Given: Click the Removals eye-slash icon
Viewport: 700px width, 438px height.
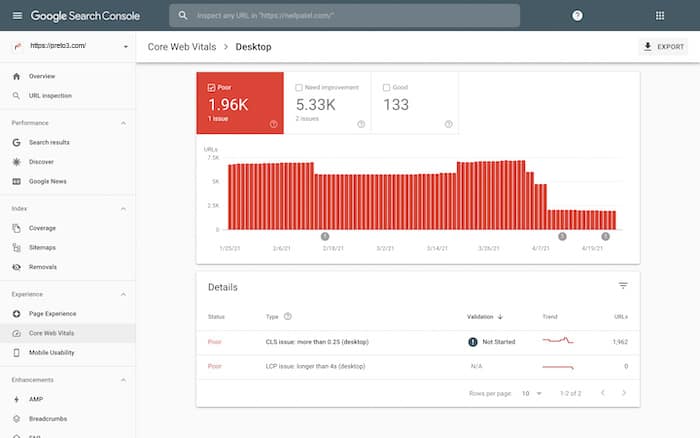Looking at the screenshot, I should click(x=17, y=267).
